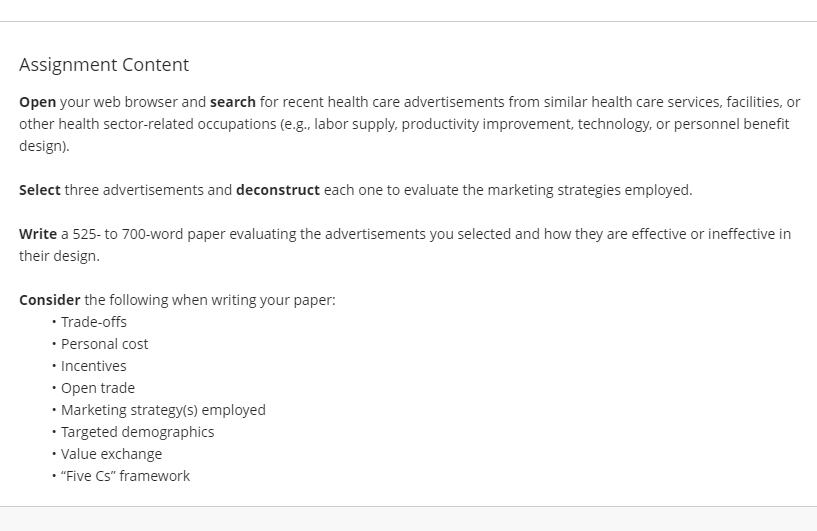817x531 pixels.
Task: Select the Incentives bullet item
Action: tap(94, 366)
